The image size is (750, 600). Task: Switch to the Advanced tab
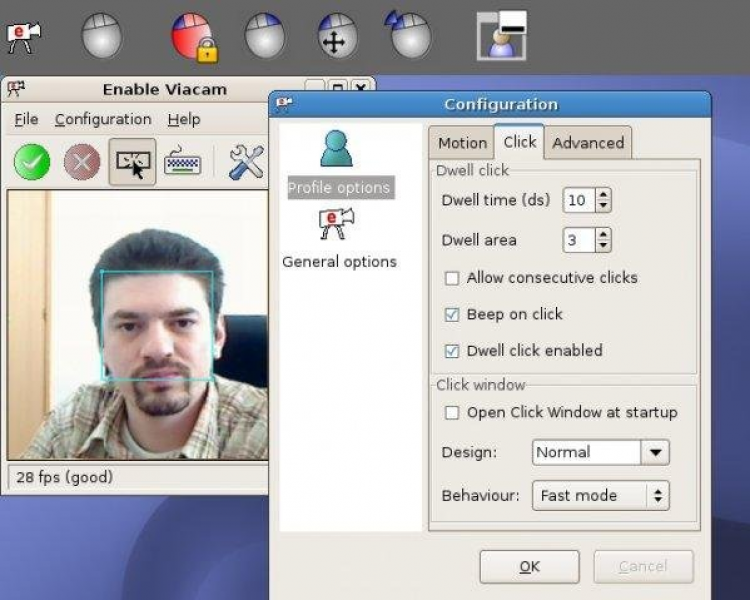click(588, 143)
